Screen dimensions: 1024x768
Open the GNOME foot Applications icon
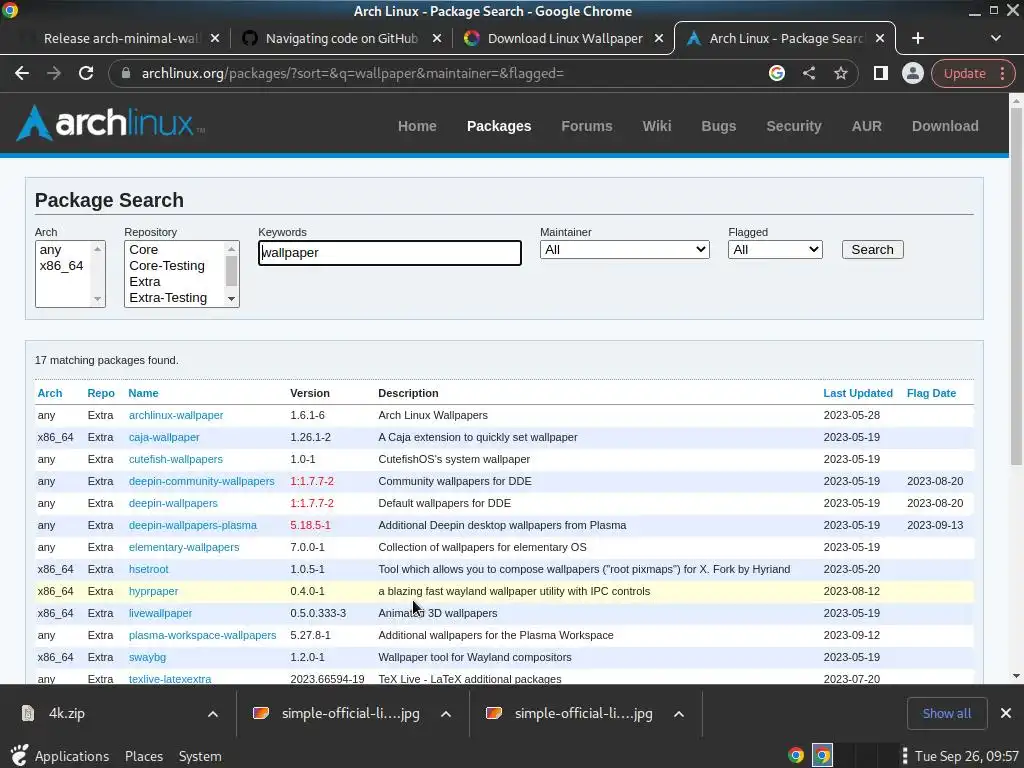point(20,756)
